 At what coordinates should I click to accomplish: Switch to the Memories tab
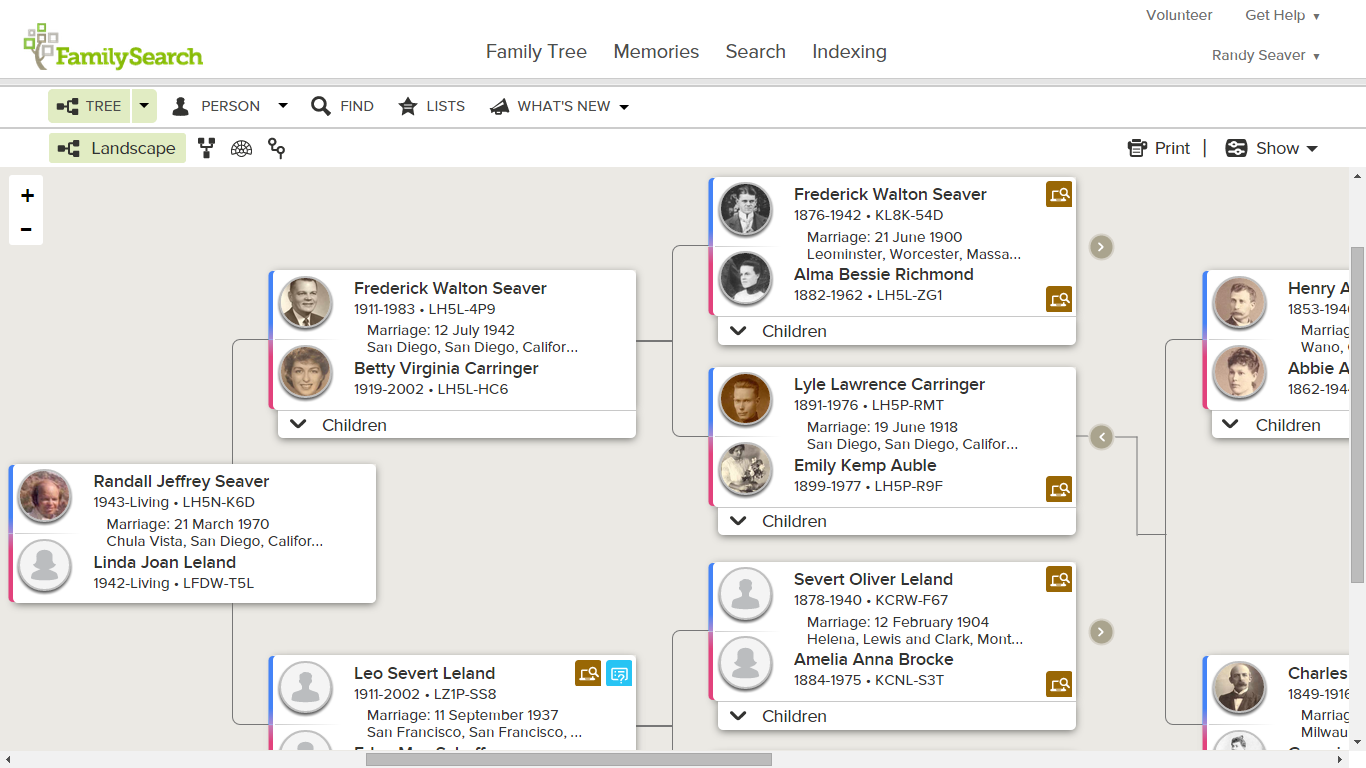(656, 51)
